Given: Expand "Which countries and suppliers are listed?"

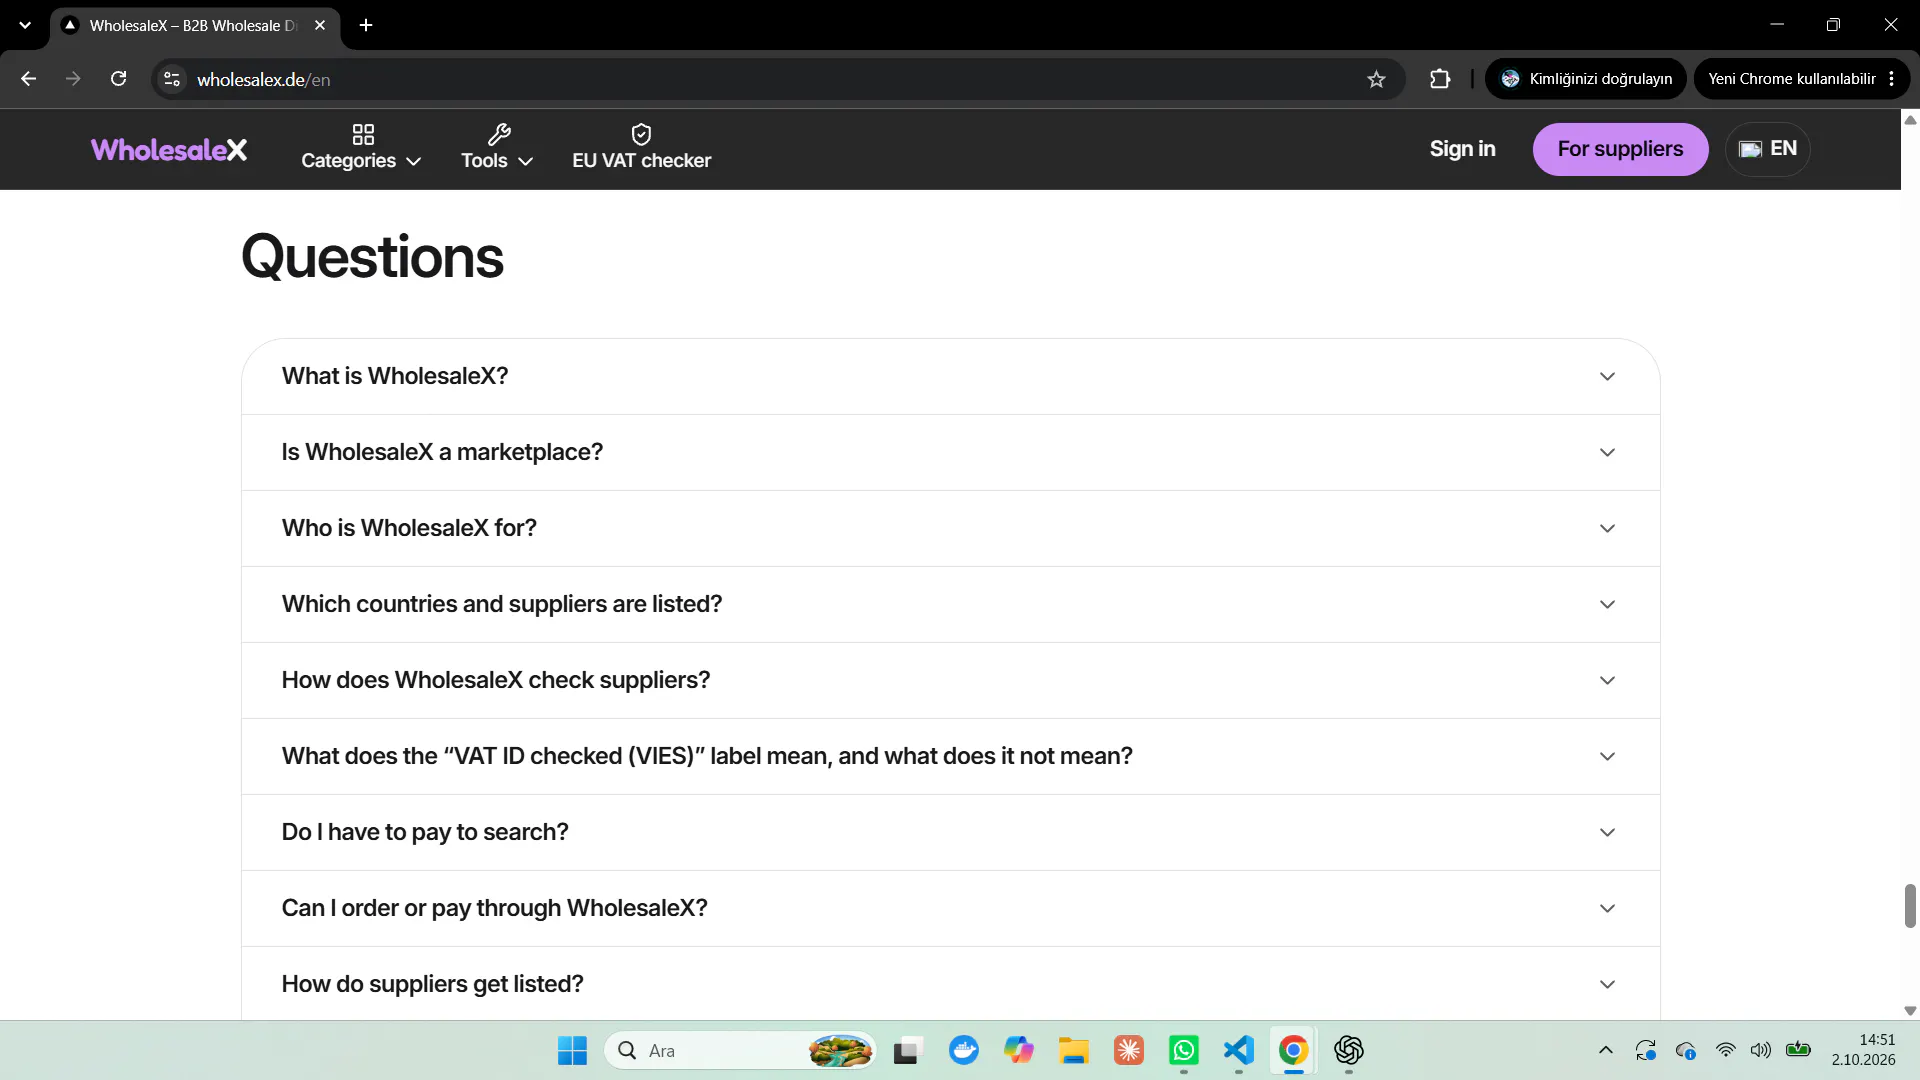Looking at the screenshot, I should pos(950,604).
